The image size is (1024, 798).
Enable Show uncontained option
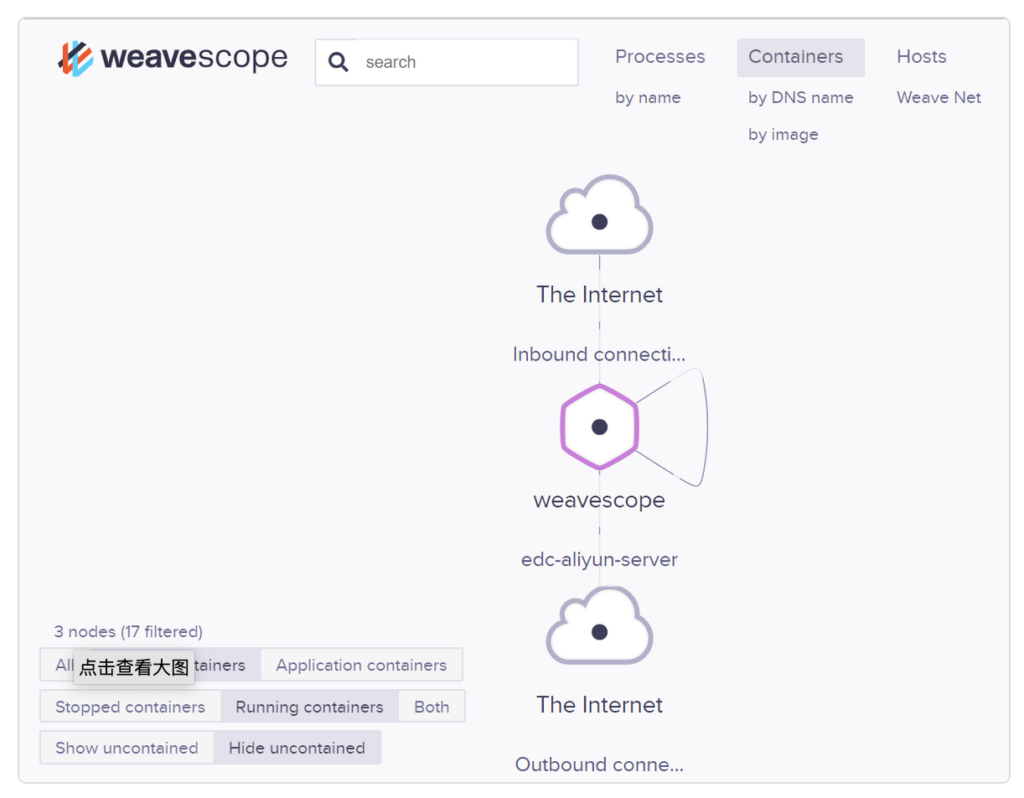(127, 748)
